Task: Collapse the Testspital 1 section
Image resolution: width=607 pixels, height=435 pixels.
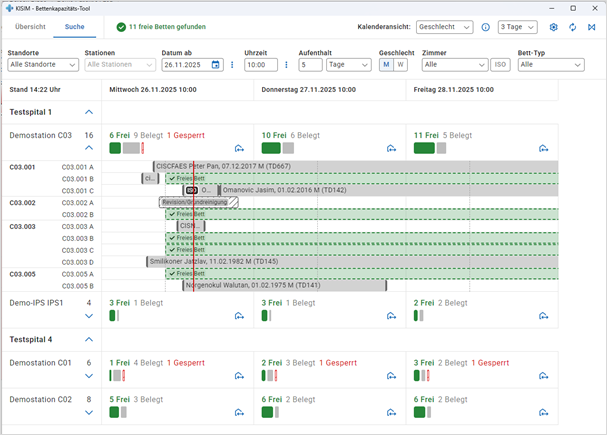Action: tap(88, 113)
